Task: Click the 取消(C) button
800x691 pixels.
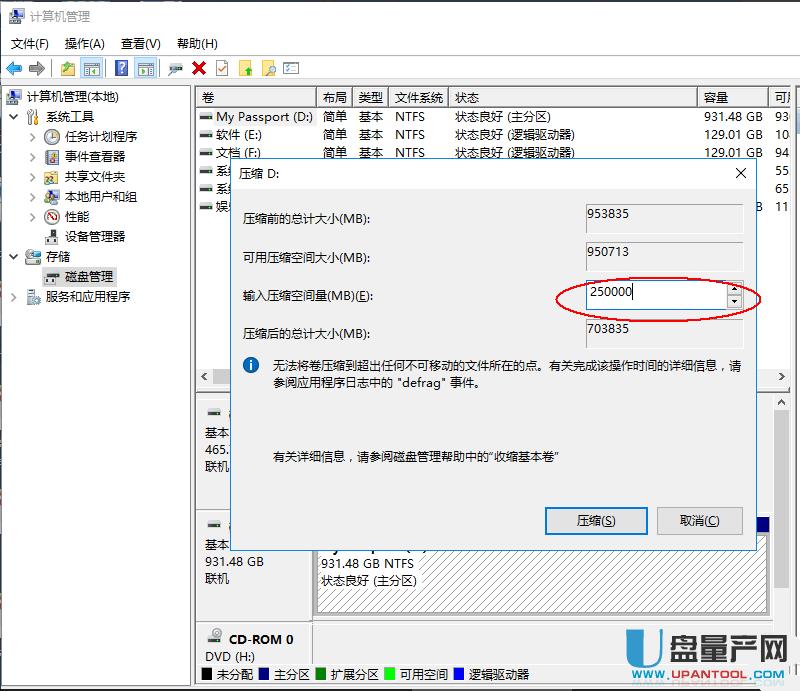Action: 699,521
